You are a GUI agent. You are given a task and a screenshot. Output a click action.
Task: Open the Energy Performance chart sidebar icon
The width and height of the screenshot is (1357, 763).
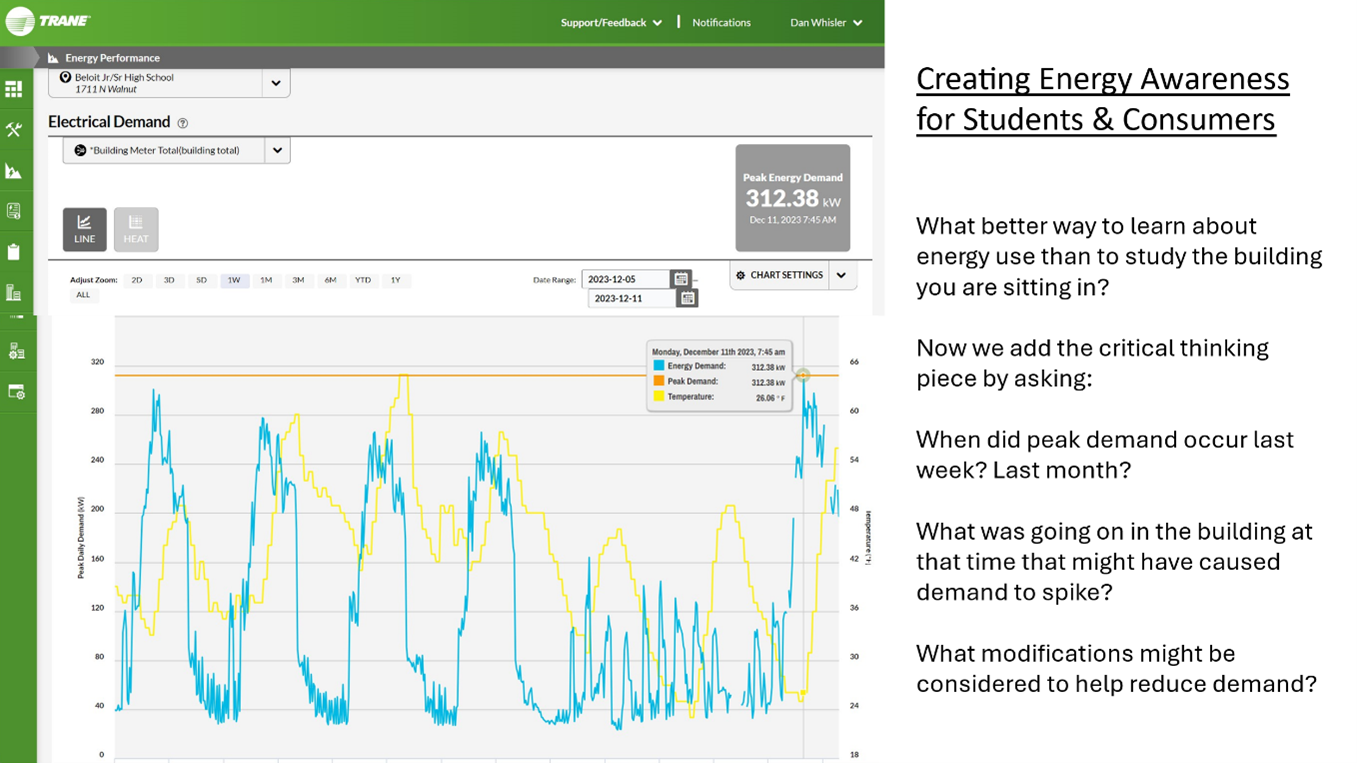point(14,171)
